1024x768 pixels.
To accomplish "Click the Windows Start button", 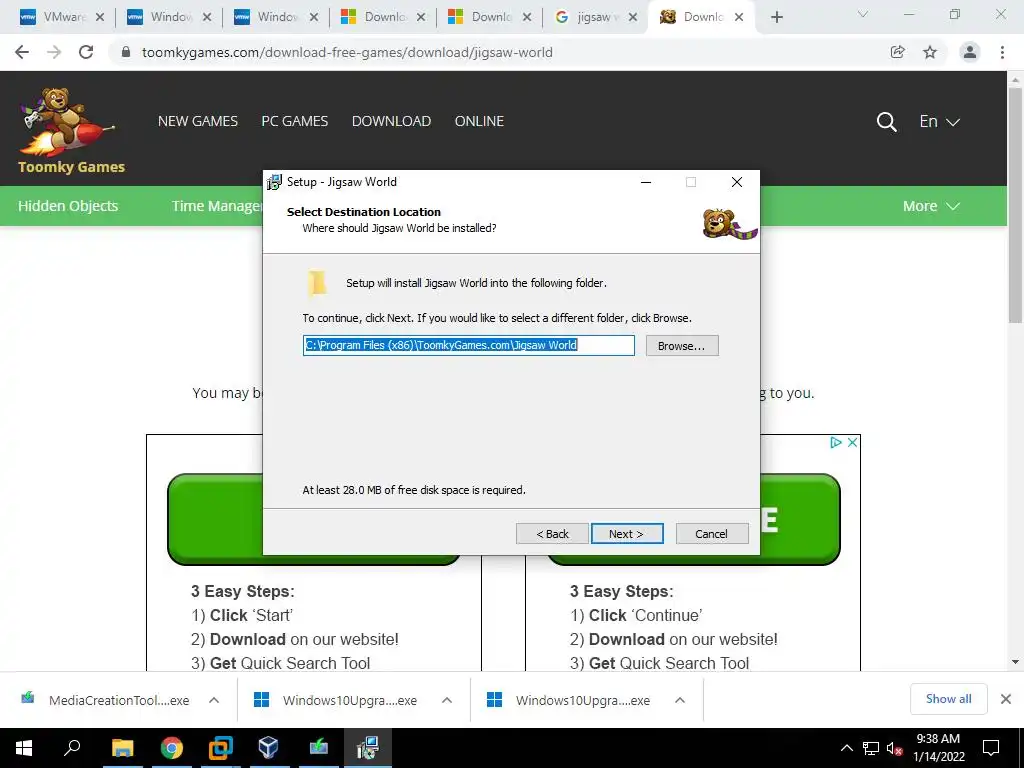I will 24,748.
